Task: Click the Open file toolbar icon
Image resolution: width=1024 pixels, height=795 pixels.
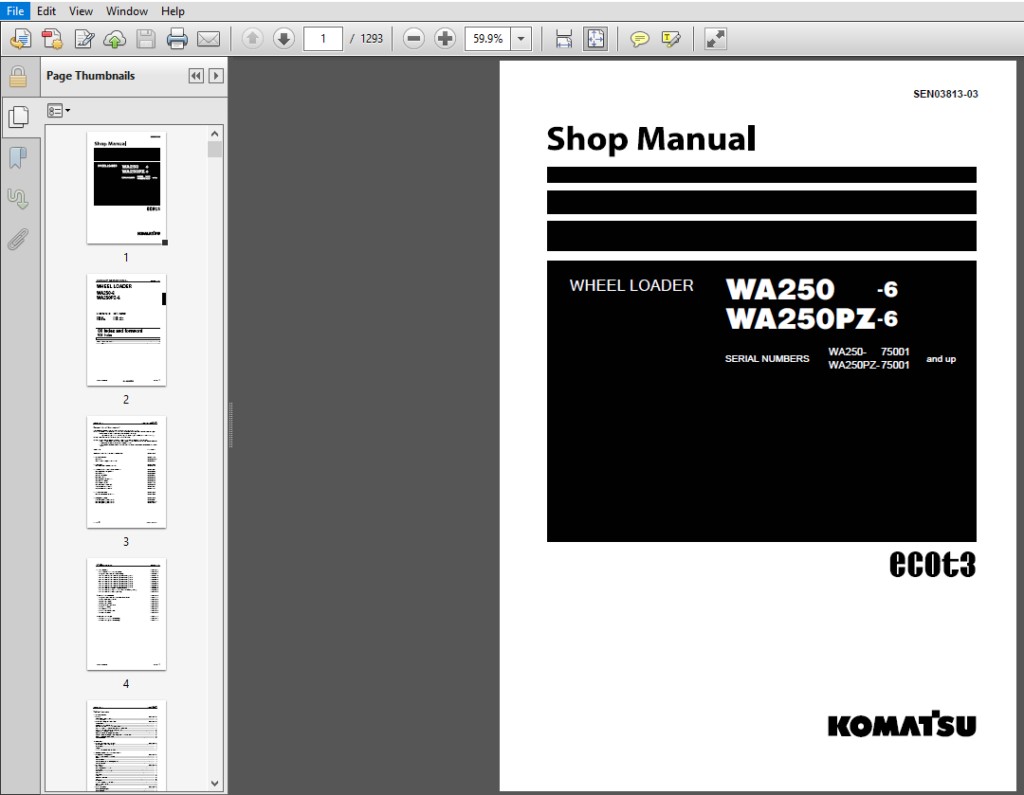Action: pos(20,39)
